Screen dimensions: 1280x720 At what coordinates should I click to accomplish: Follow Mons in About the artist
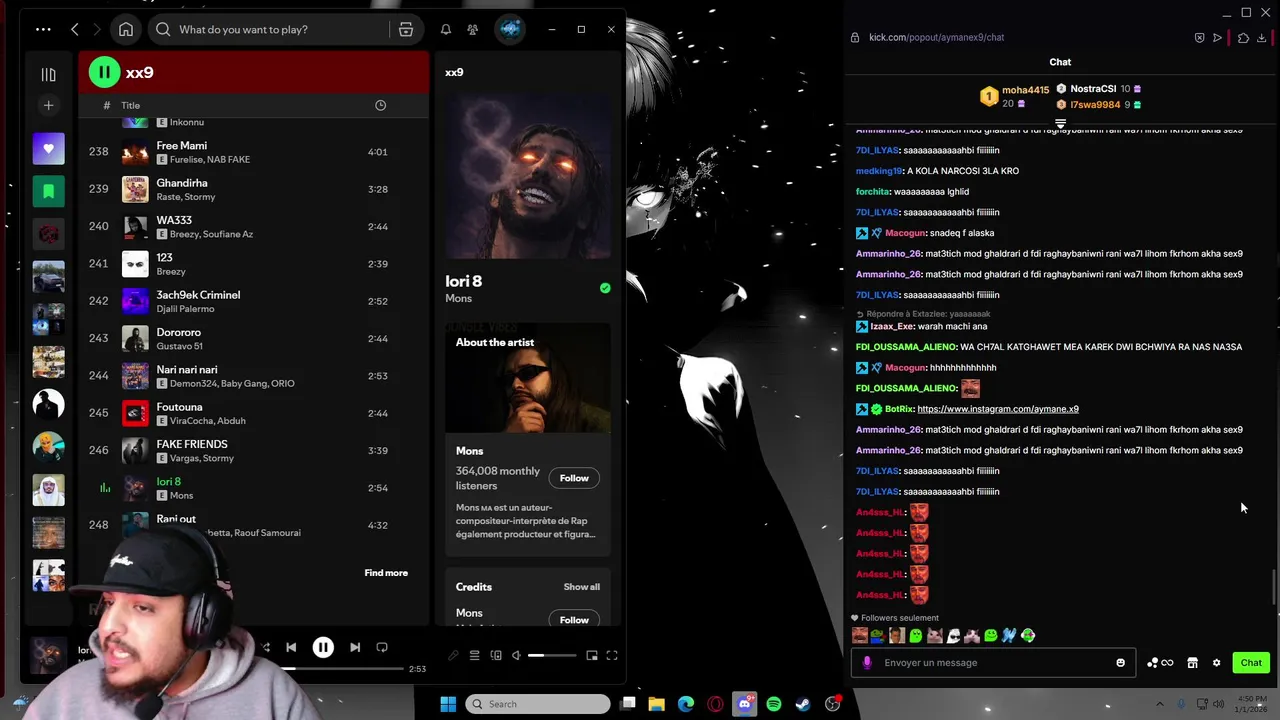pyautogui.click(x=574, y=478)
